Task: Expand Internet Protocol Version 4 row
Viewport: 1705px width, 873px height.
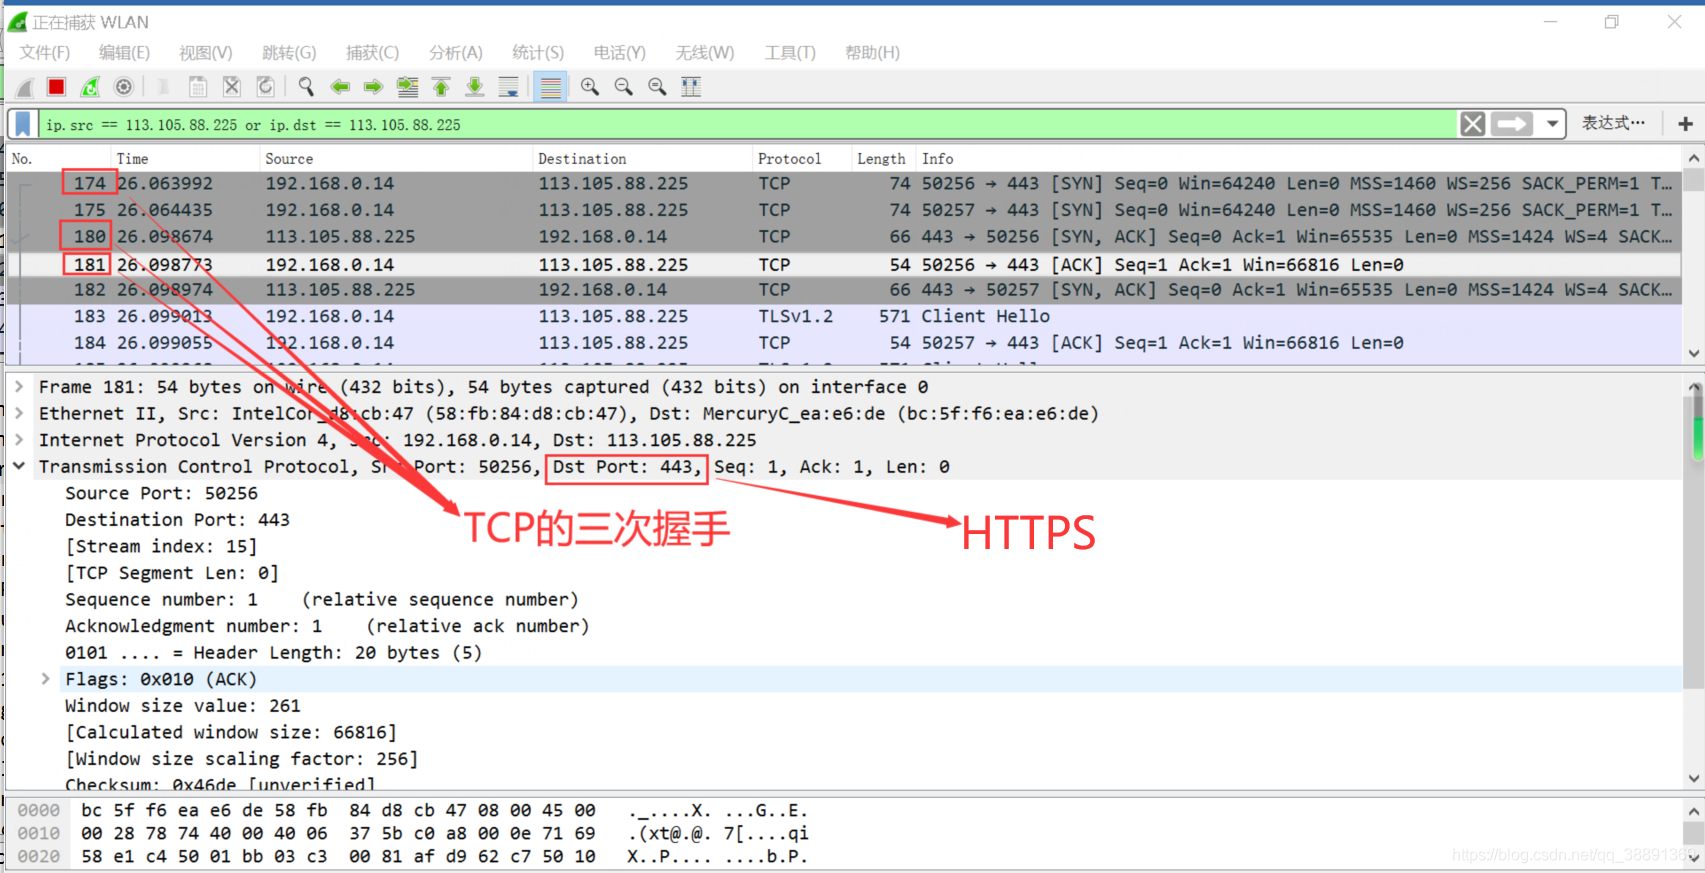Action: pyautogui.click(x=19, y=439)
